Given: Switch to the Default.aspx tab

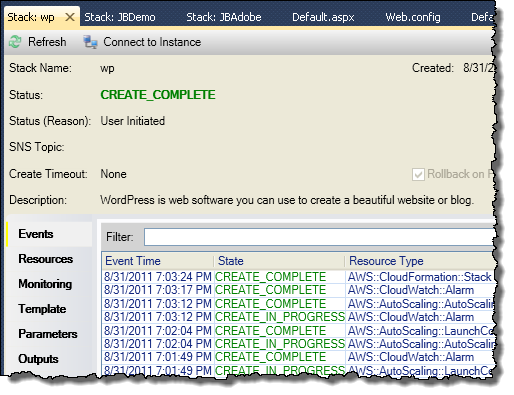Looking at the screenshot, I should coord(323,17).
